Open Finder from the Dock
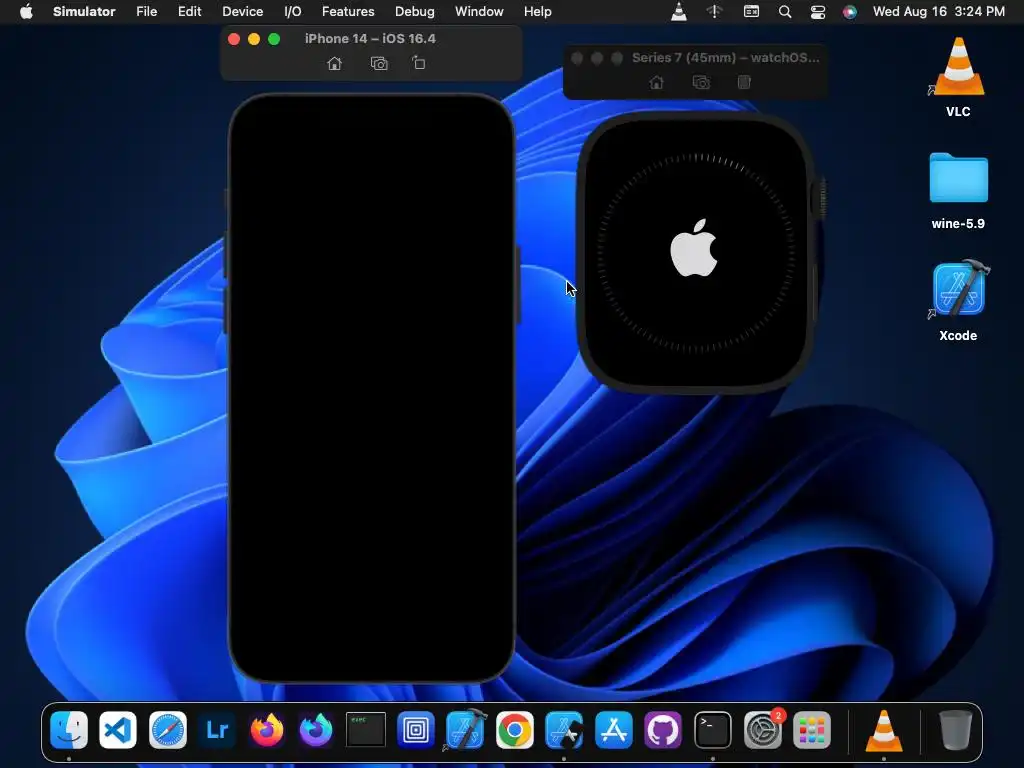 pos(69,729)
